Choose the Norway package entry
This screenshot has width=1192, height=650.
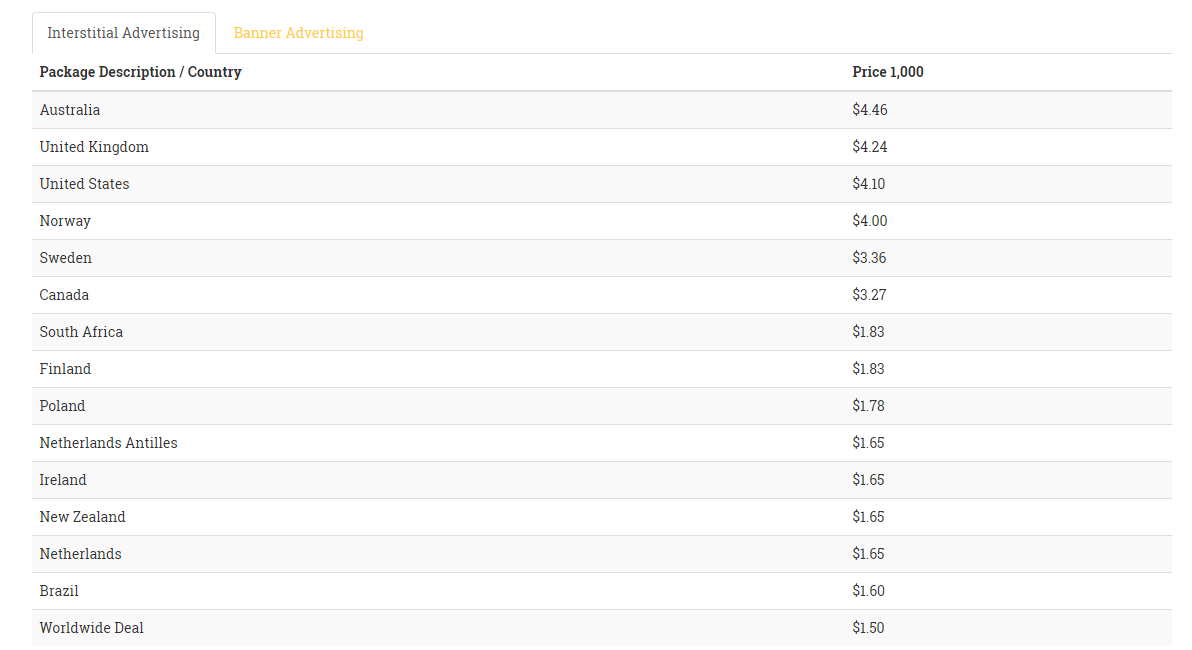601,221
